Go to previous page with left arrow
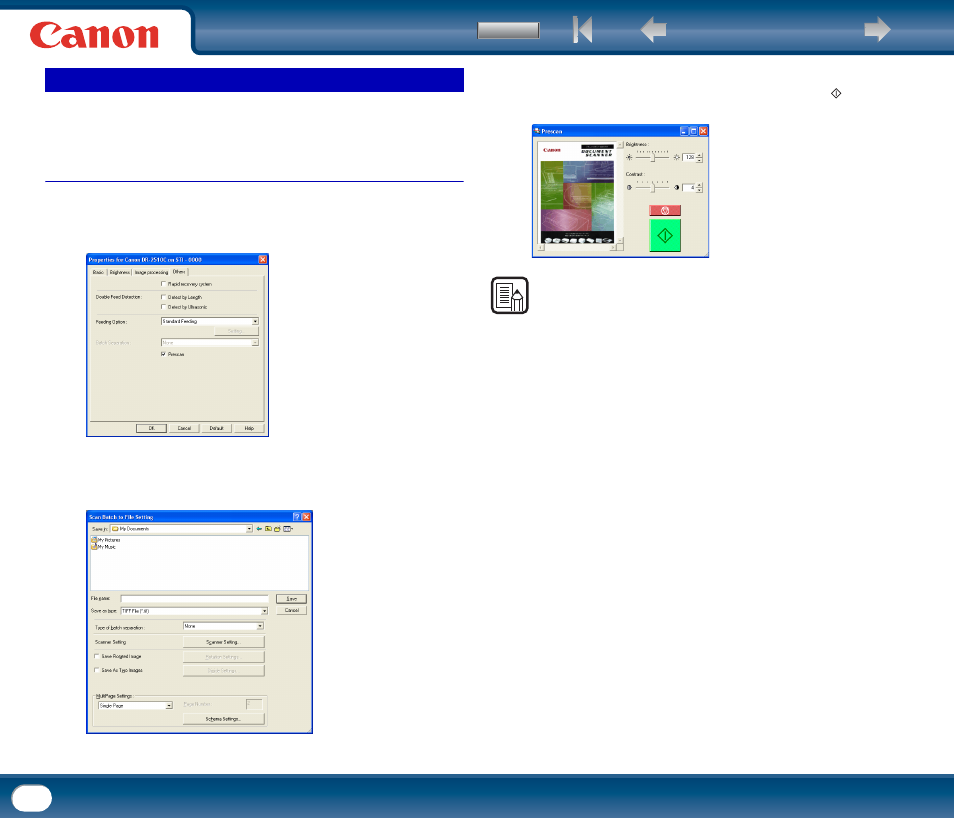Image resolution: width=954 pixels, height=818 pixels. tap(653, 29)
